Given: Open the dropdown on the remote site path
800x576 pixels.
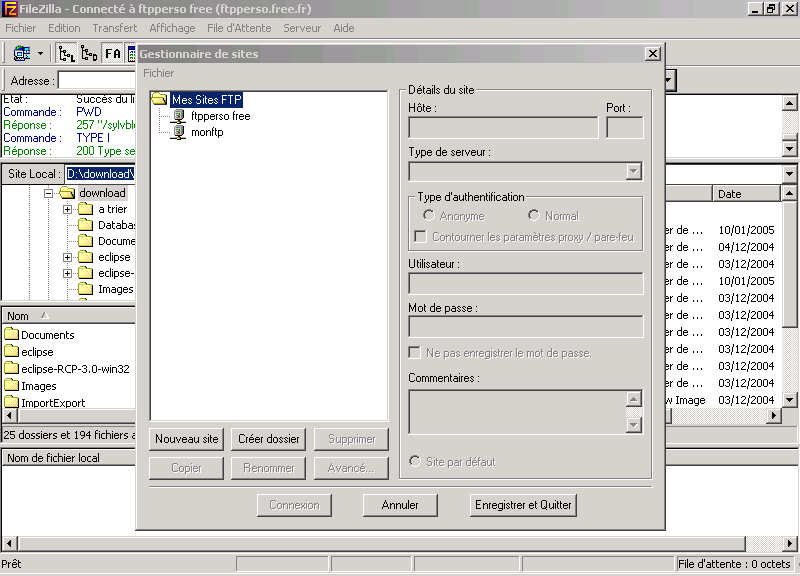Looking at the screenshot, I should 789,173.
